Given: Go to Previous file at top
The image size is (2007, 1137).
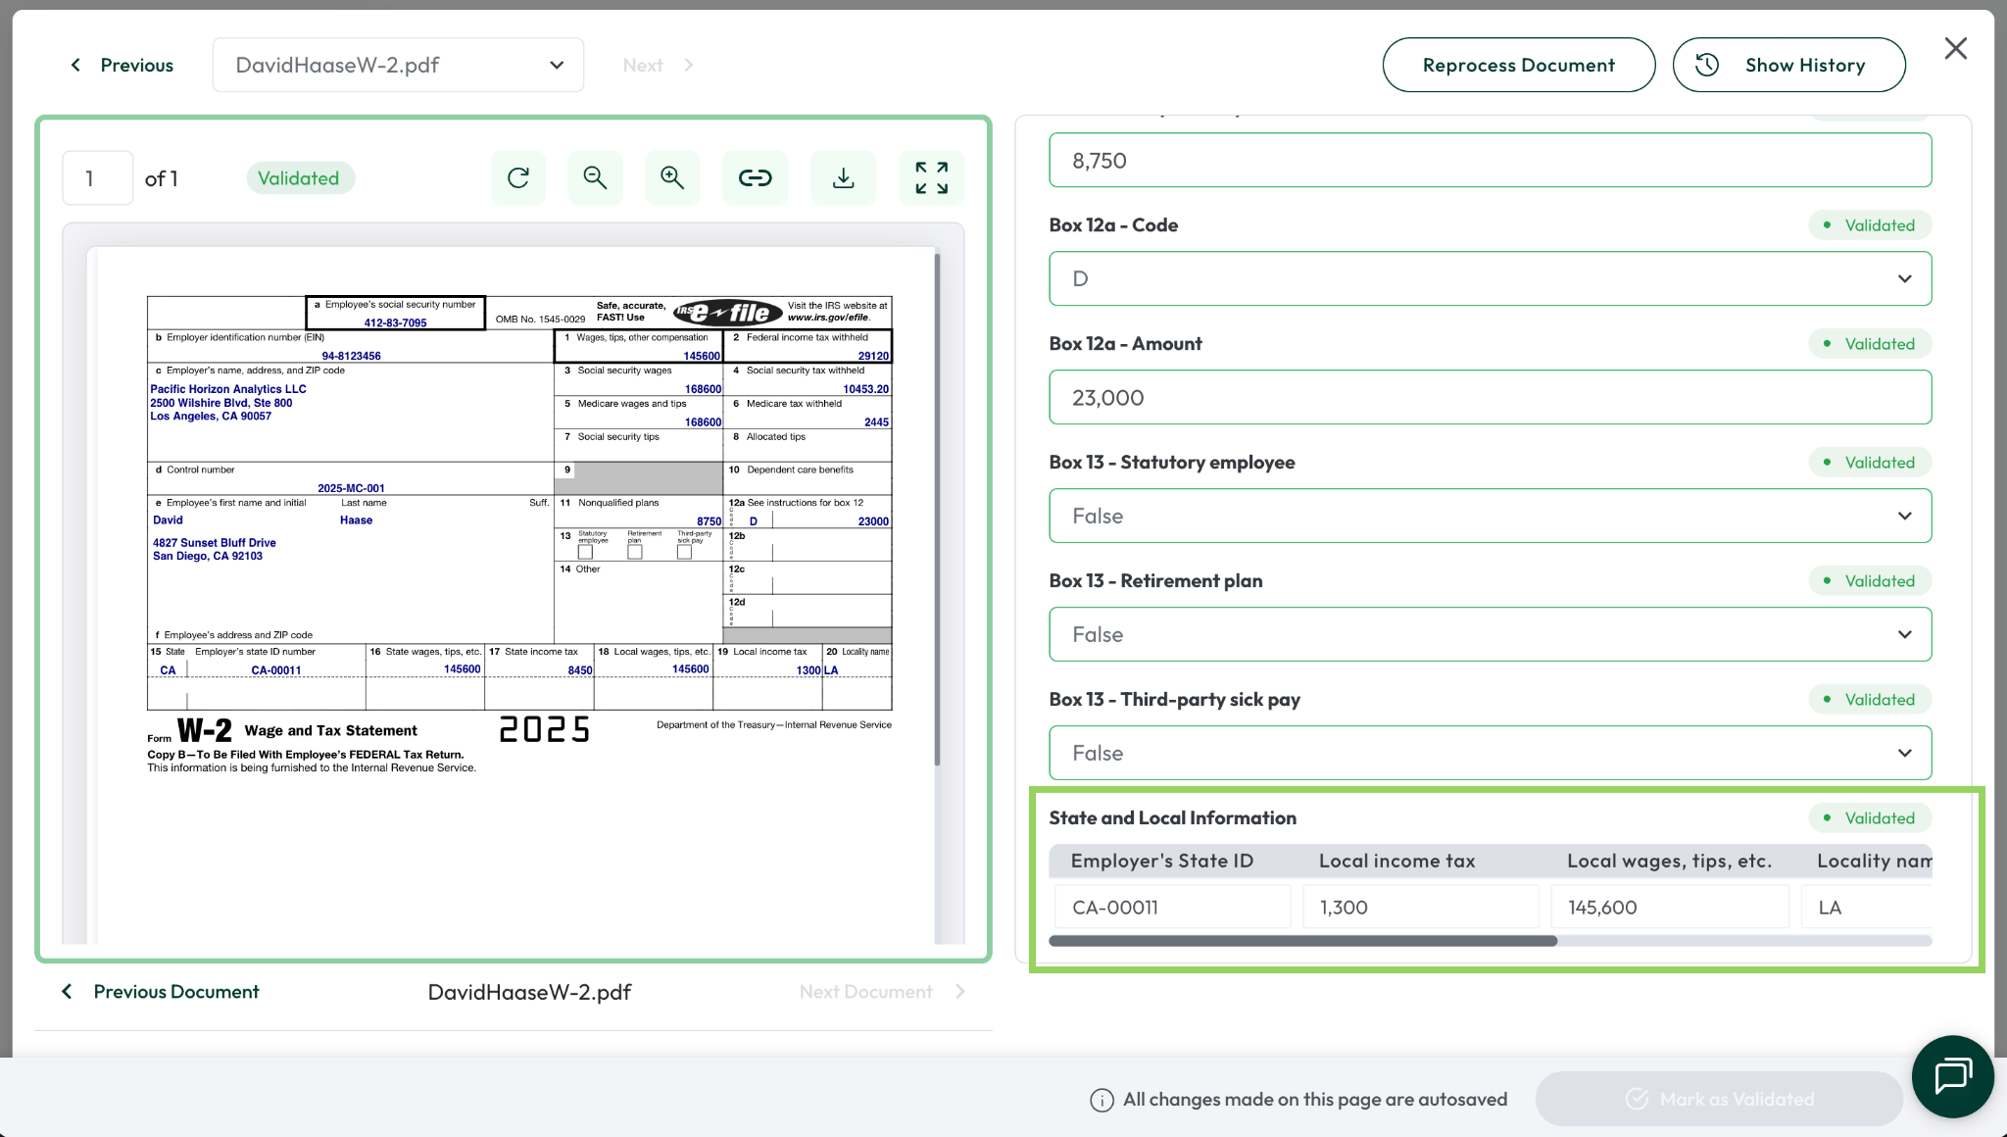Looking at the screenshot, I should point(121,65).
